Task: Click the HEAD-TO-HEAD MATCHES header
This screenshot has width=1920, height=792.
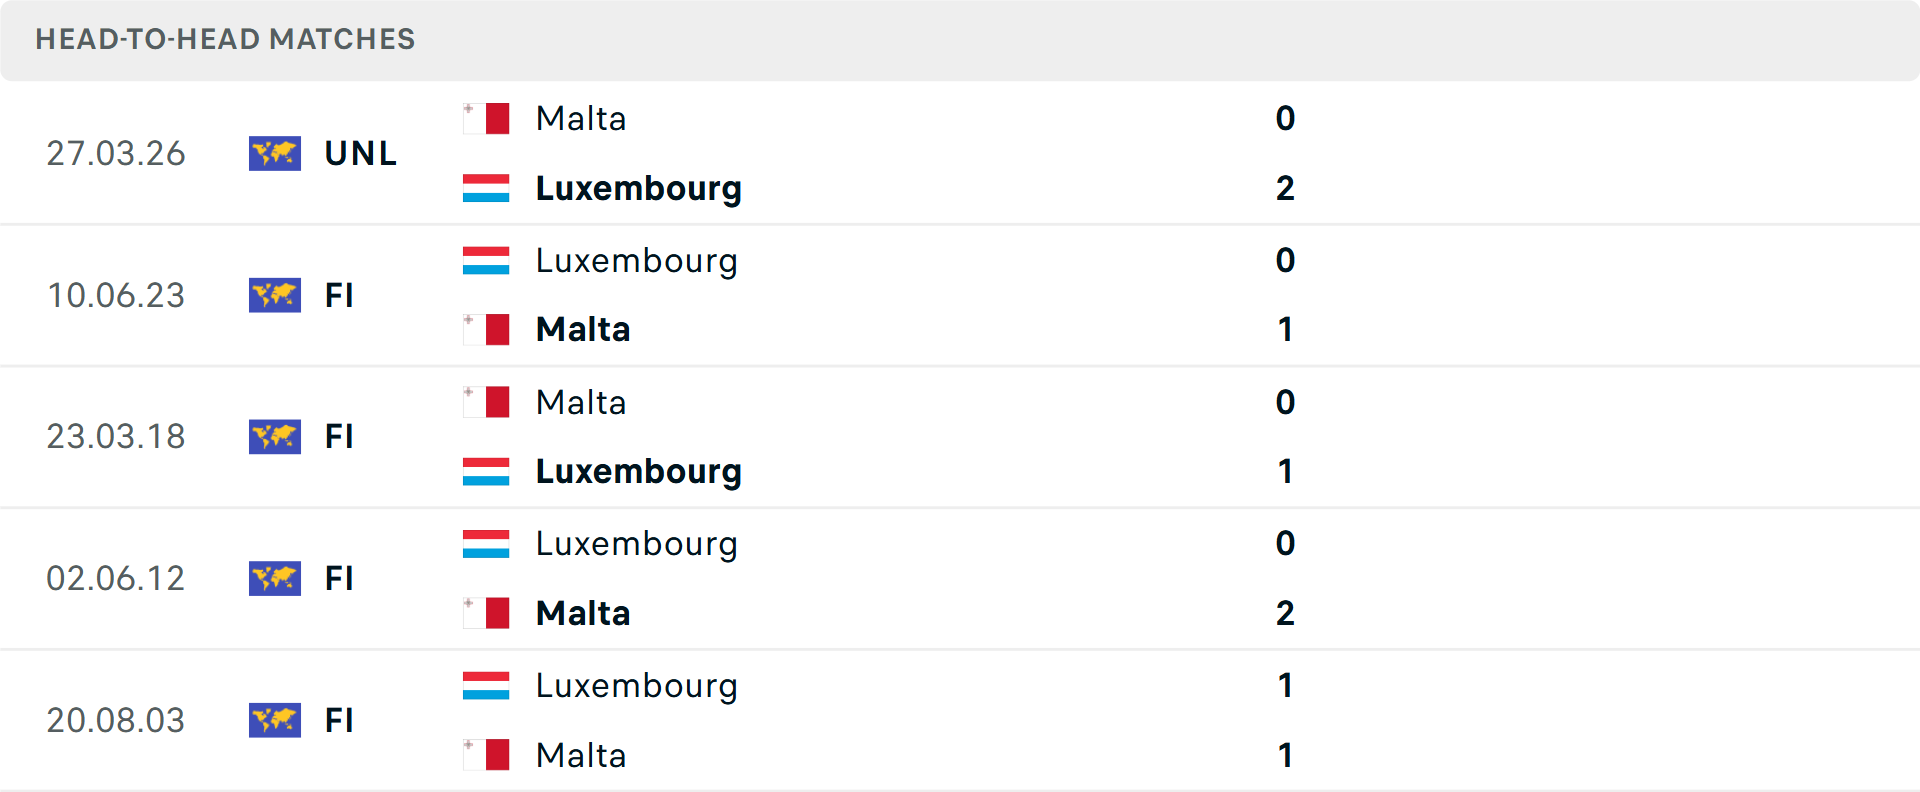Action: click(225, 40)
